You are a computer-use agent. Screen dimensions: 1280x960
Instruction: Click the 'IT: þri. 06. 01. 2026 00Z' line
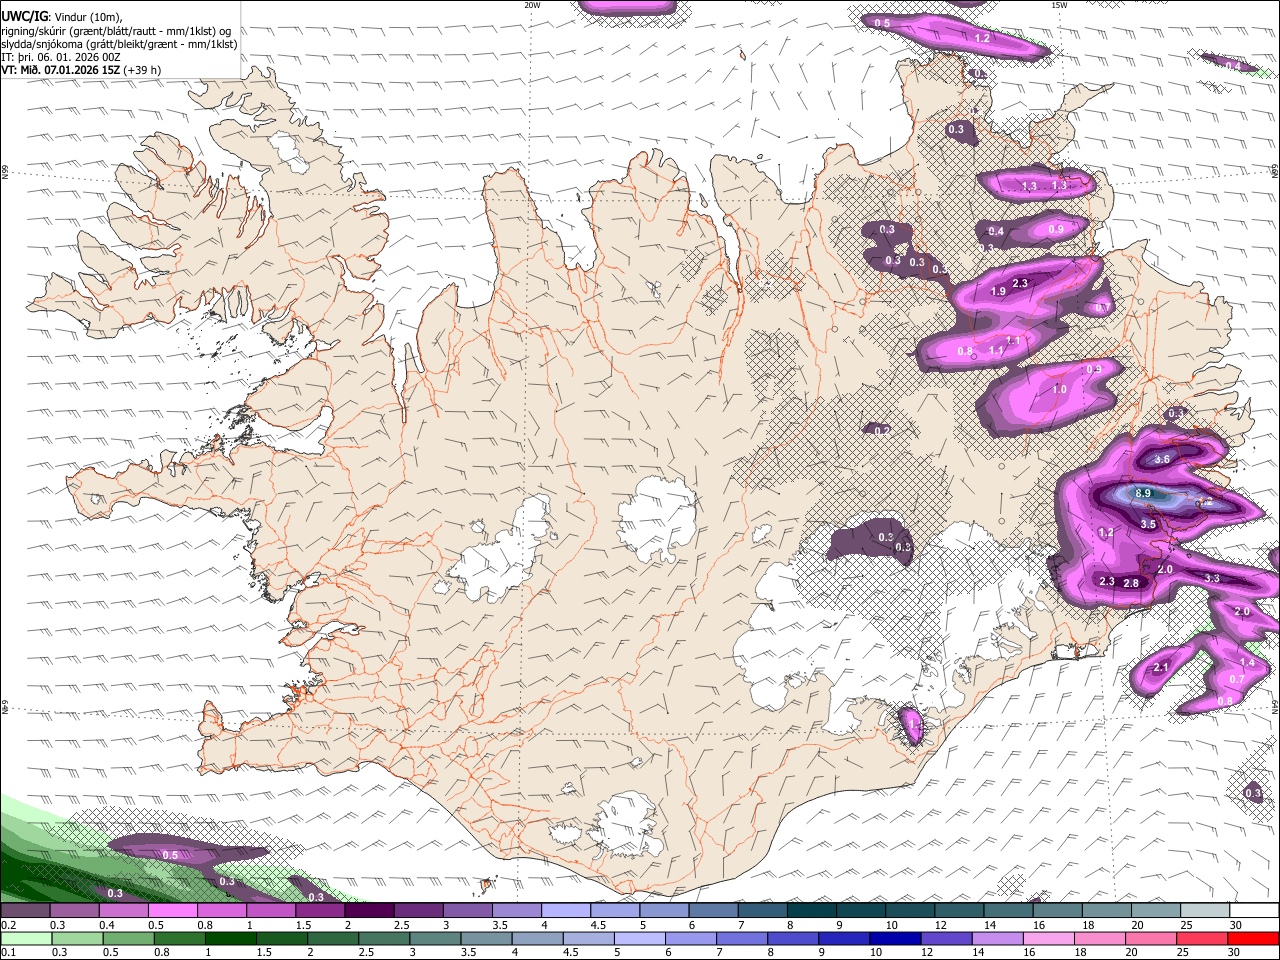pos(61,58)
